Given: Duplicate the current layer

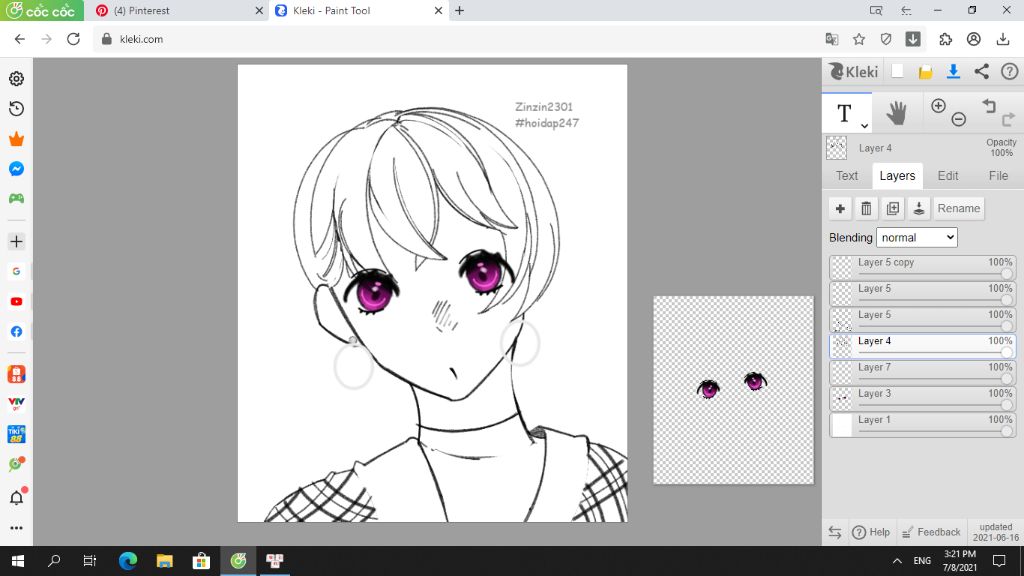Looking at the screenshot, I should pyautogui.click(x=892, y=208).
